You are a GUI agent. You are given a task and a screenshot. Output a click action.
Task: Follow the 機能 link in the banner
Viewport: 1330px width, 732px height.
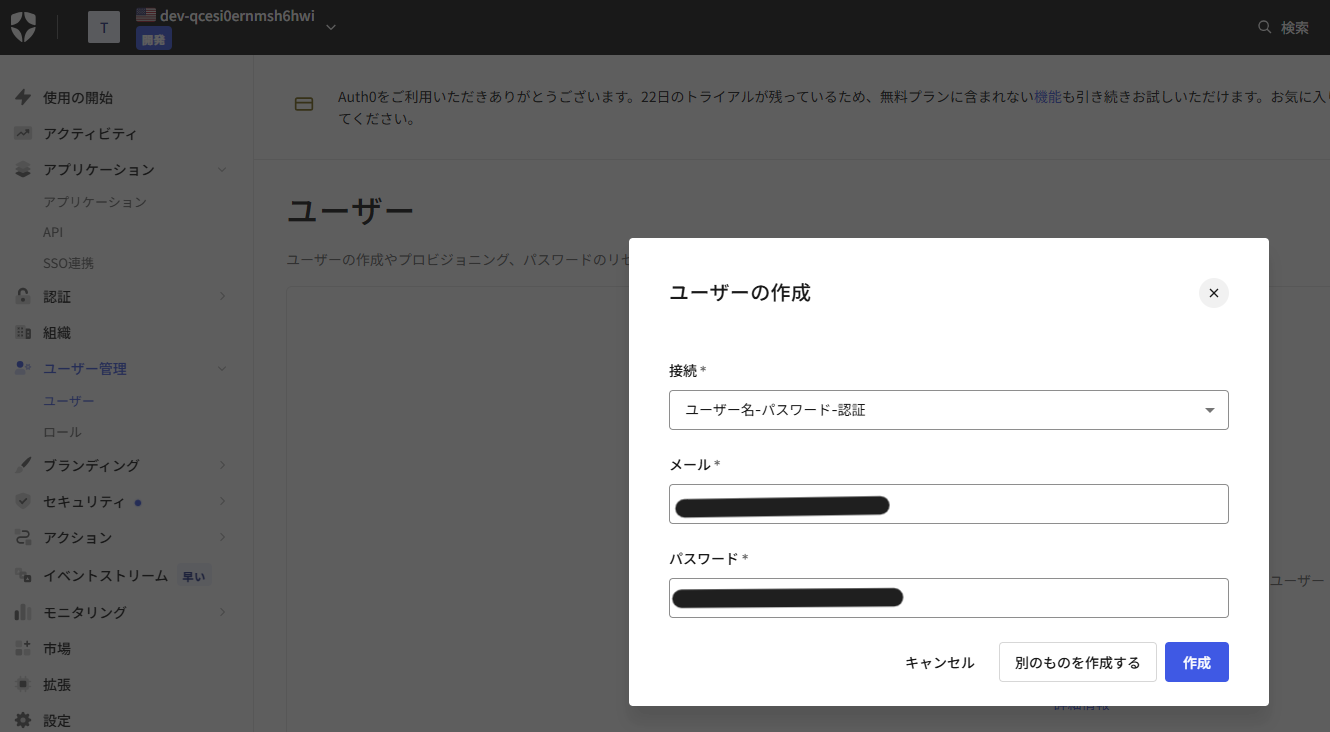click(1048, 98)
